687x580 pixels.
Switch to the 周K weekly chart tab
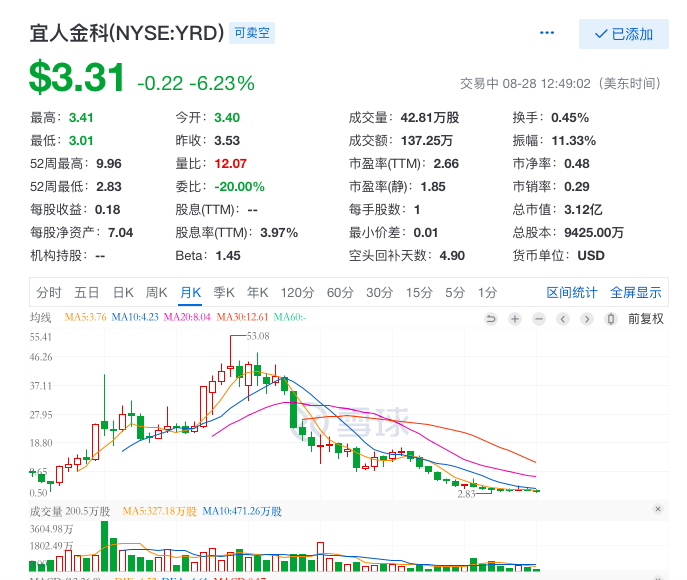coord(156,293)
